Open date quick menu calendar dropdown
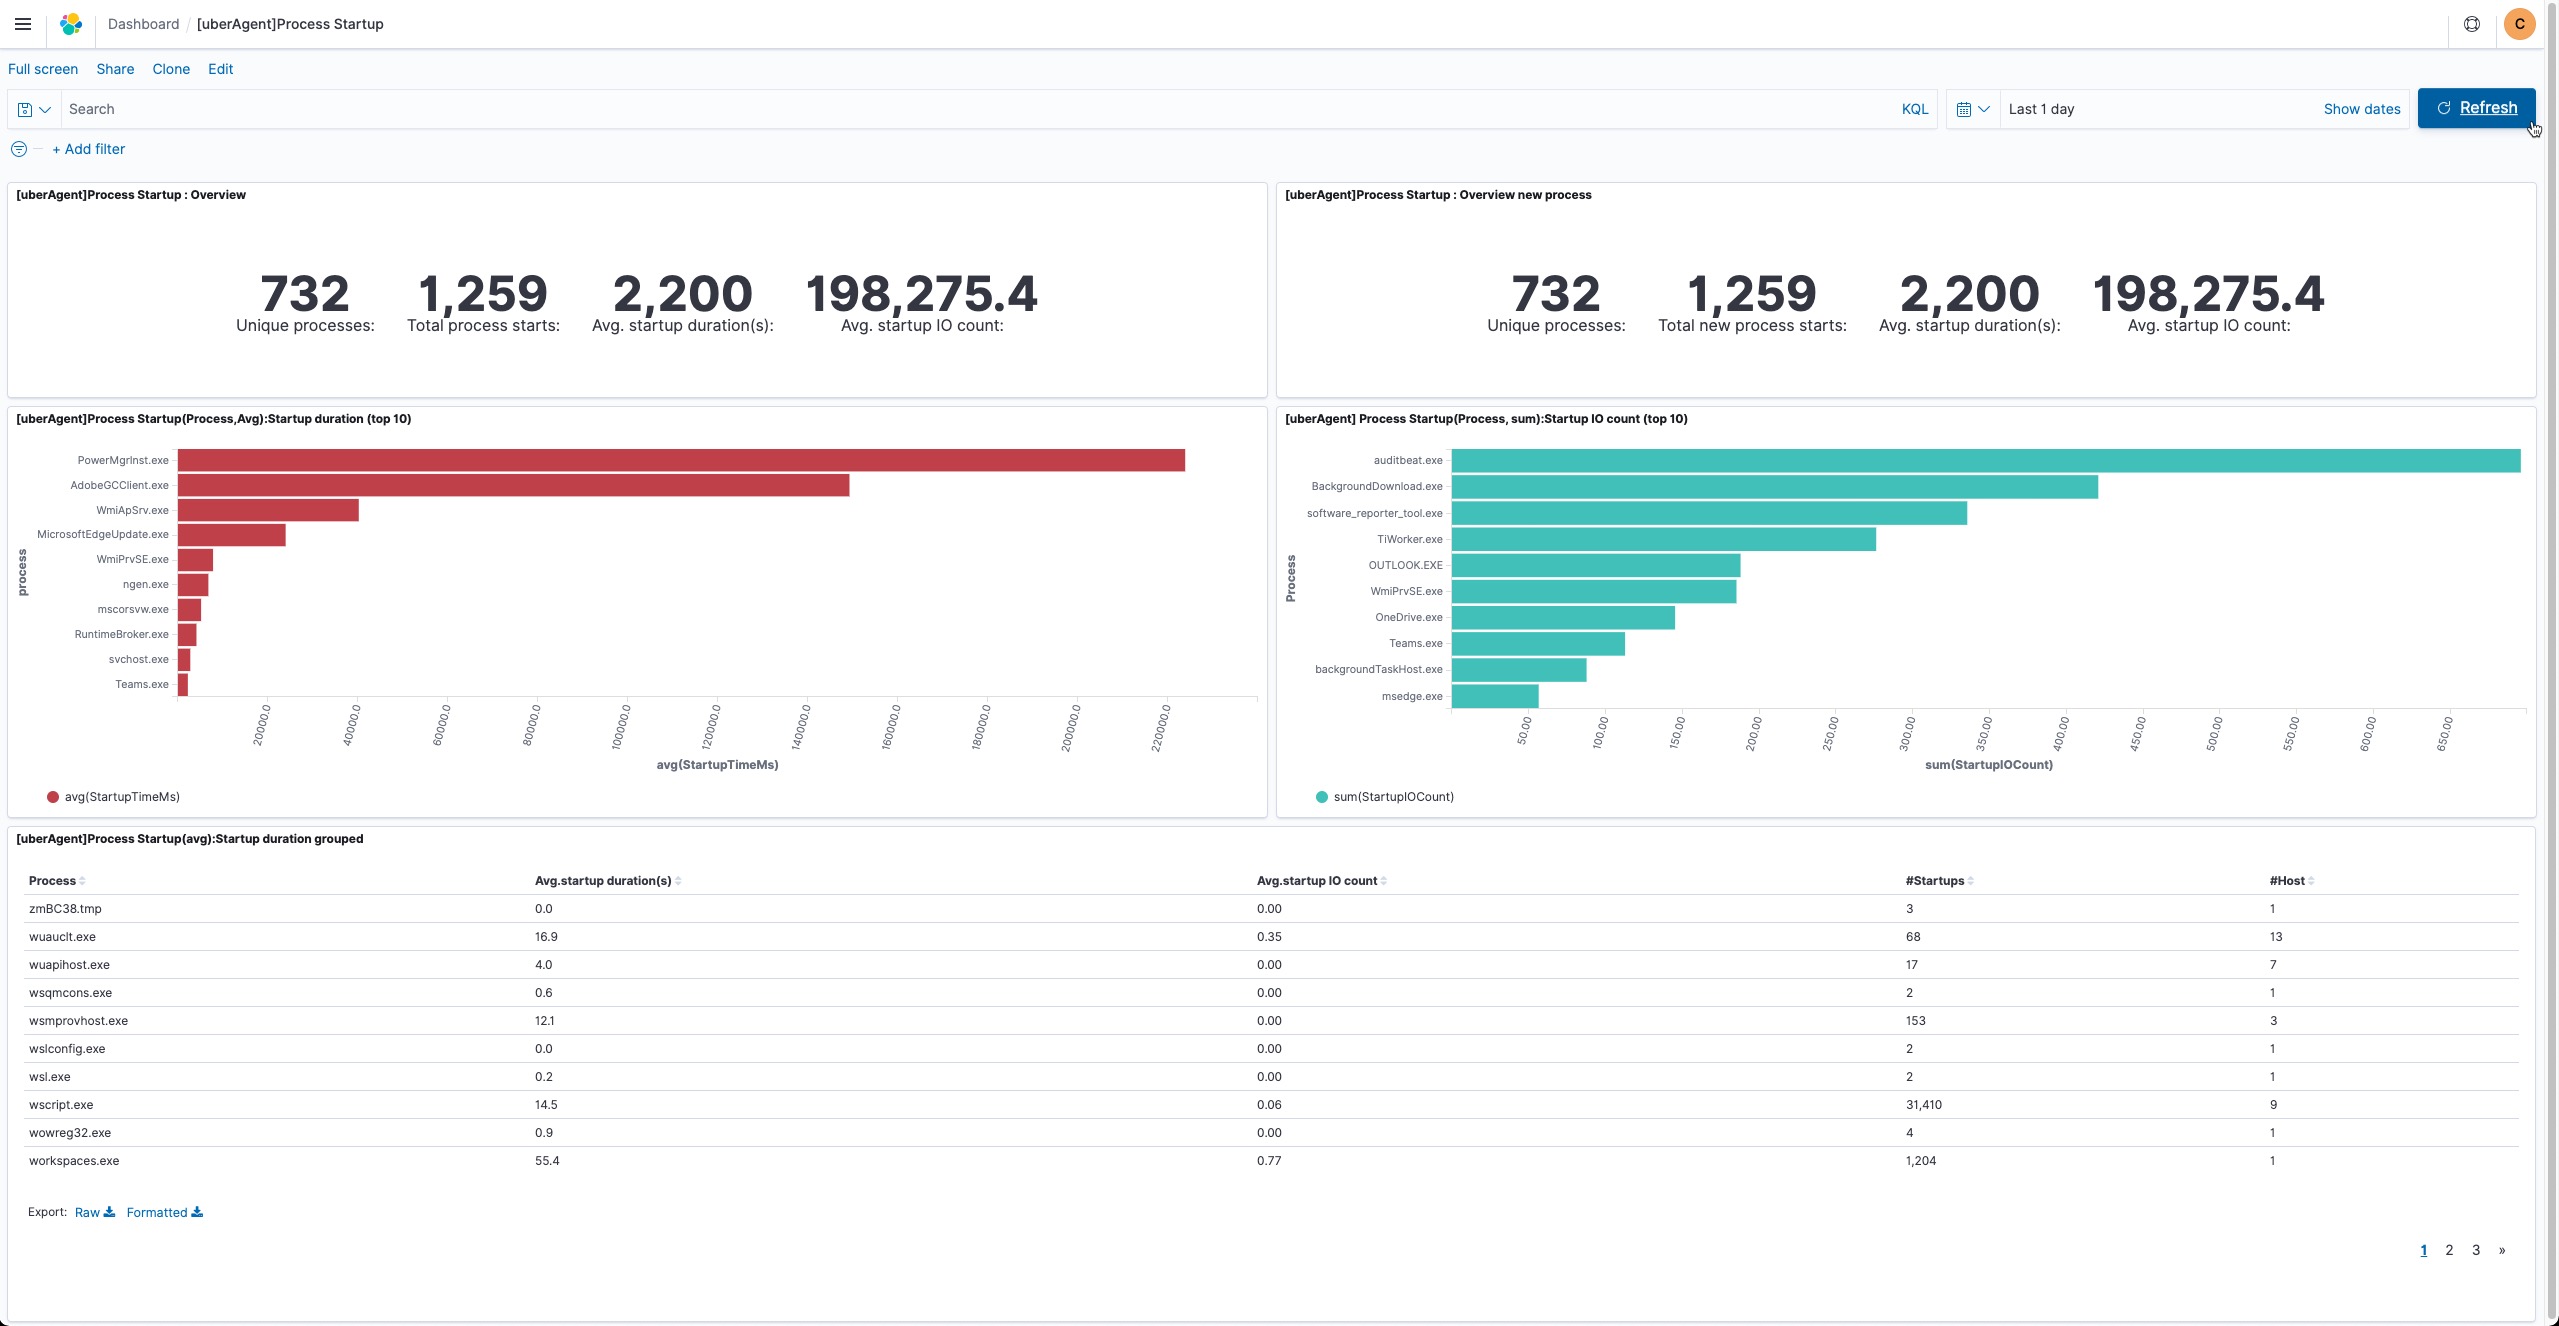Viewport: 2559px width, 1326px height. 1972,109
